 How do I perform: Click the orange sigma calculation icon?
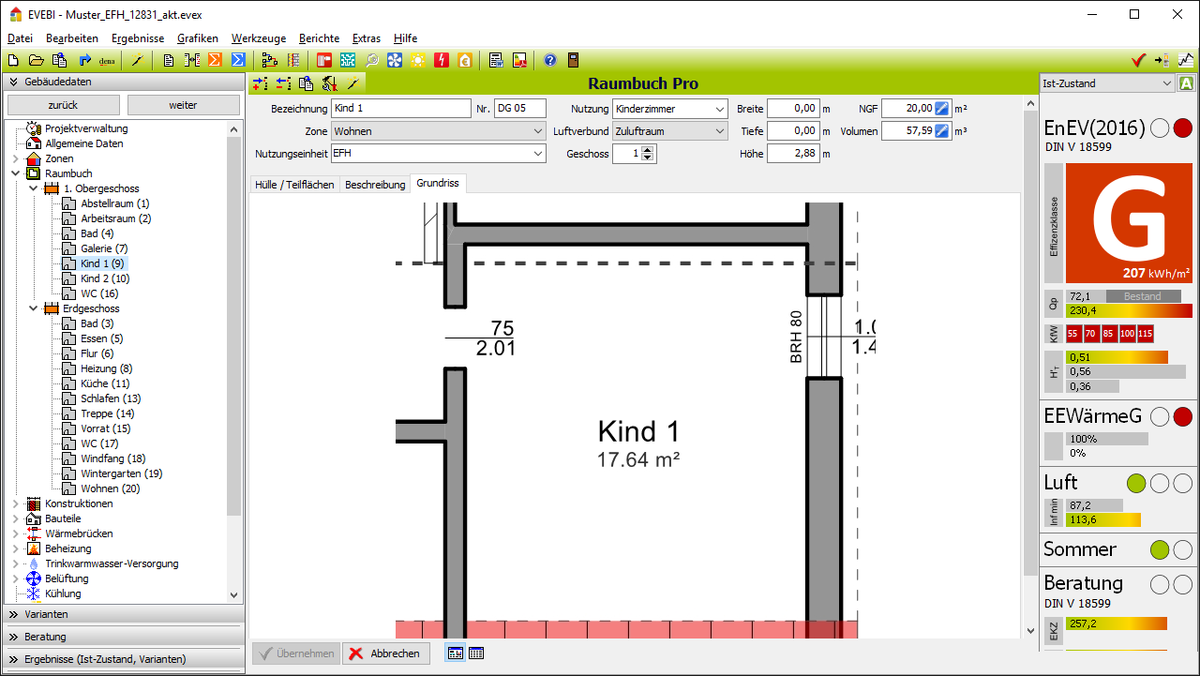(215, 60)
